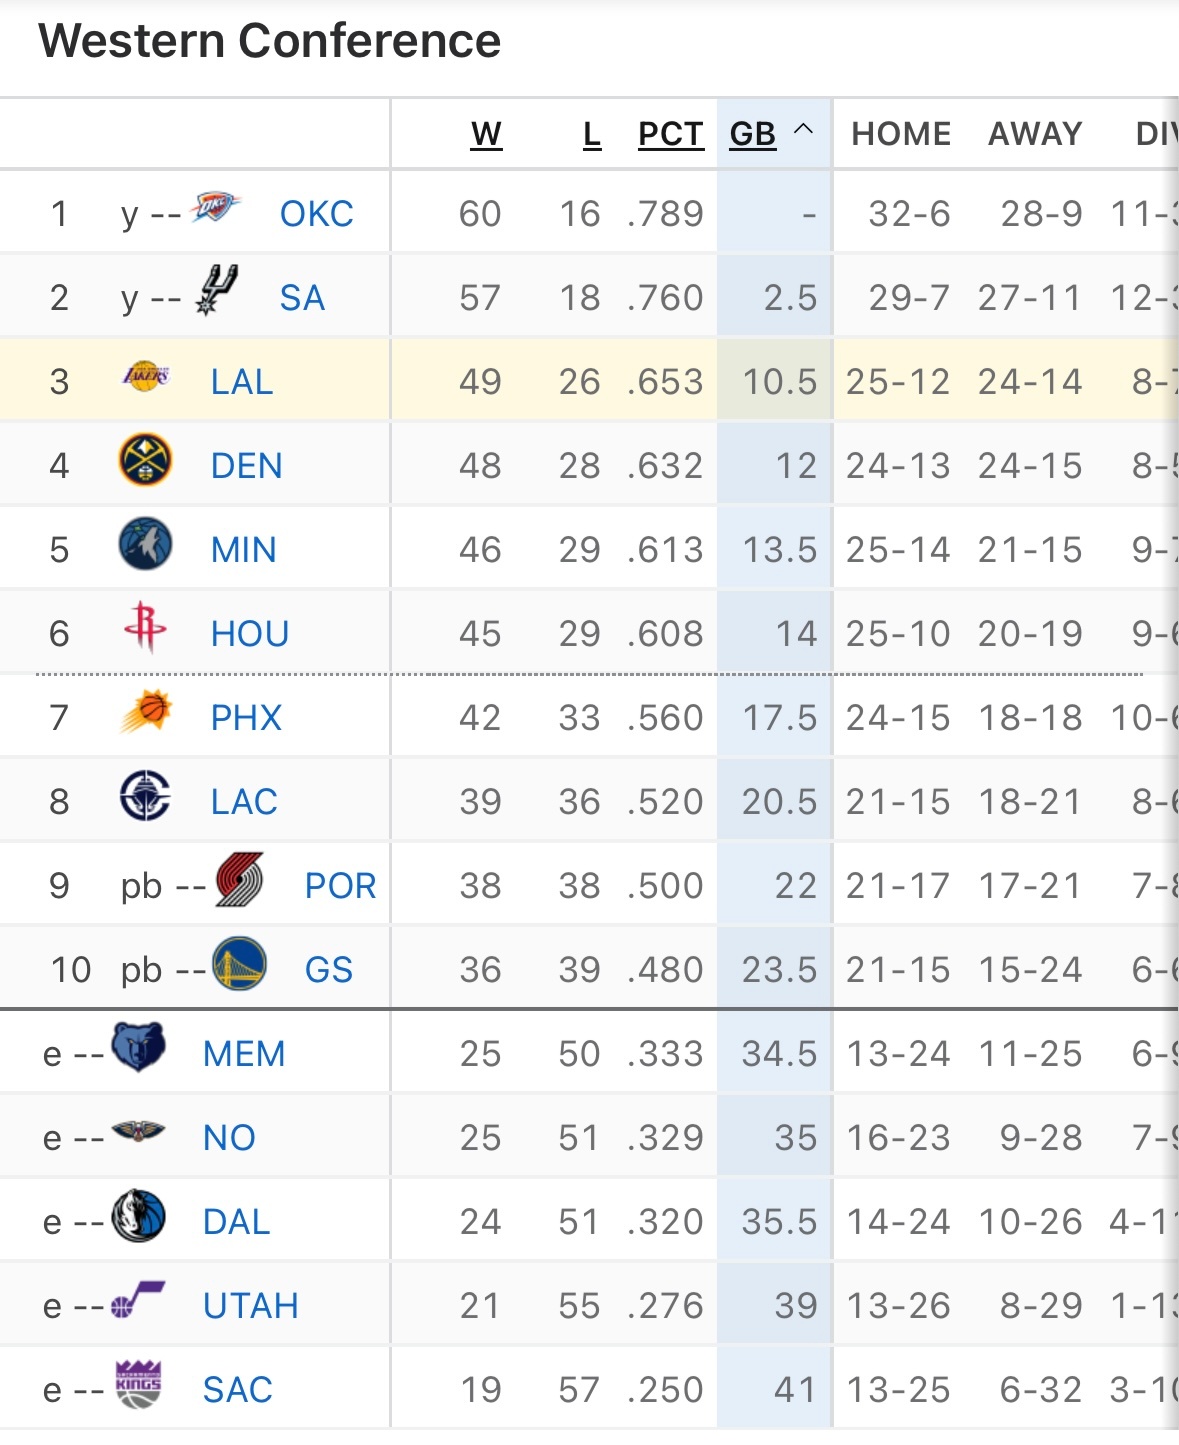Viewport: 1179px width, 1445px height.
Task: Reverse sort order using the GB caret arrow
Action: tap(803, 130)
